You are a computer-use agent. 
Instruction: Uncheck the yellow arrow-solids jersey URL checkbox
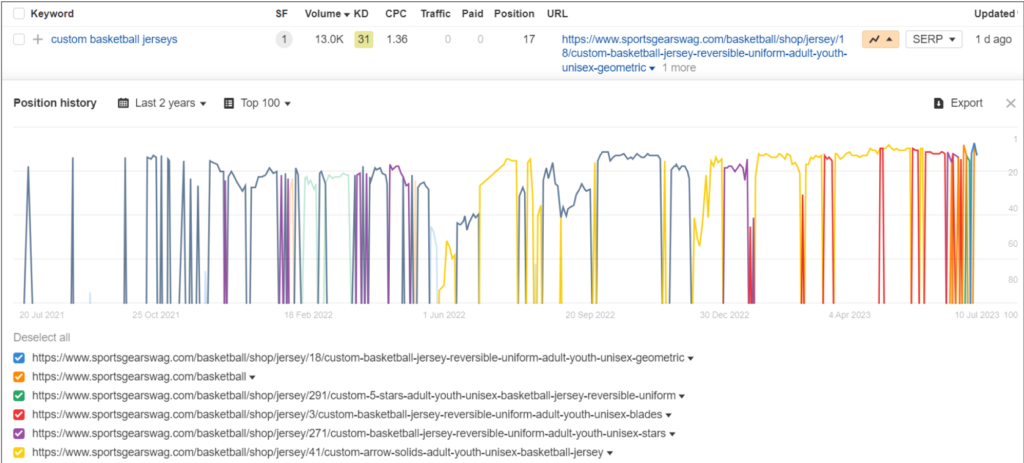(x=19, y=453)
